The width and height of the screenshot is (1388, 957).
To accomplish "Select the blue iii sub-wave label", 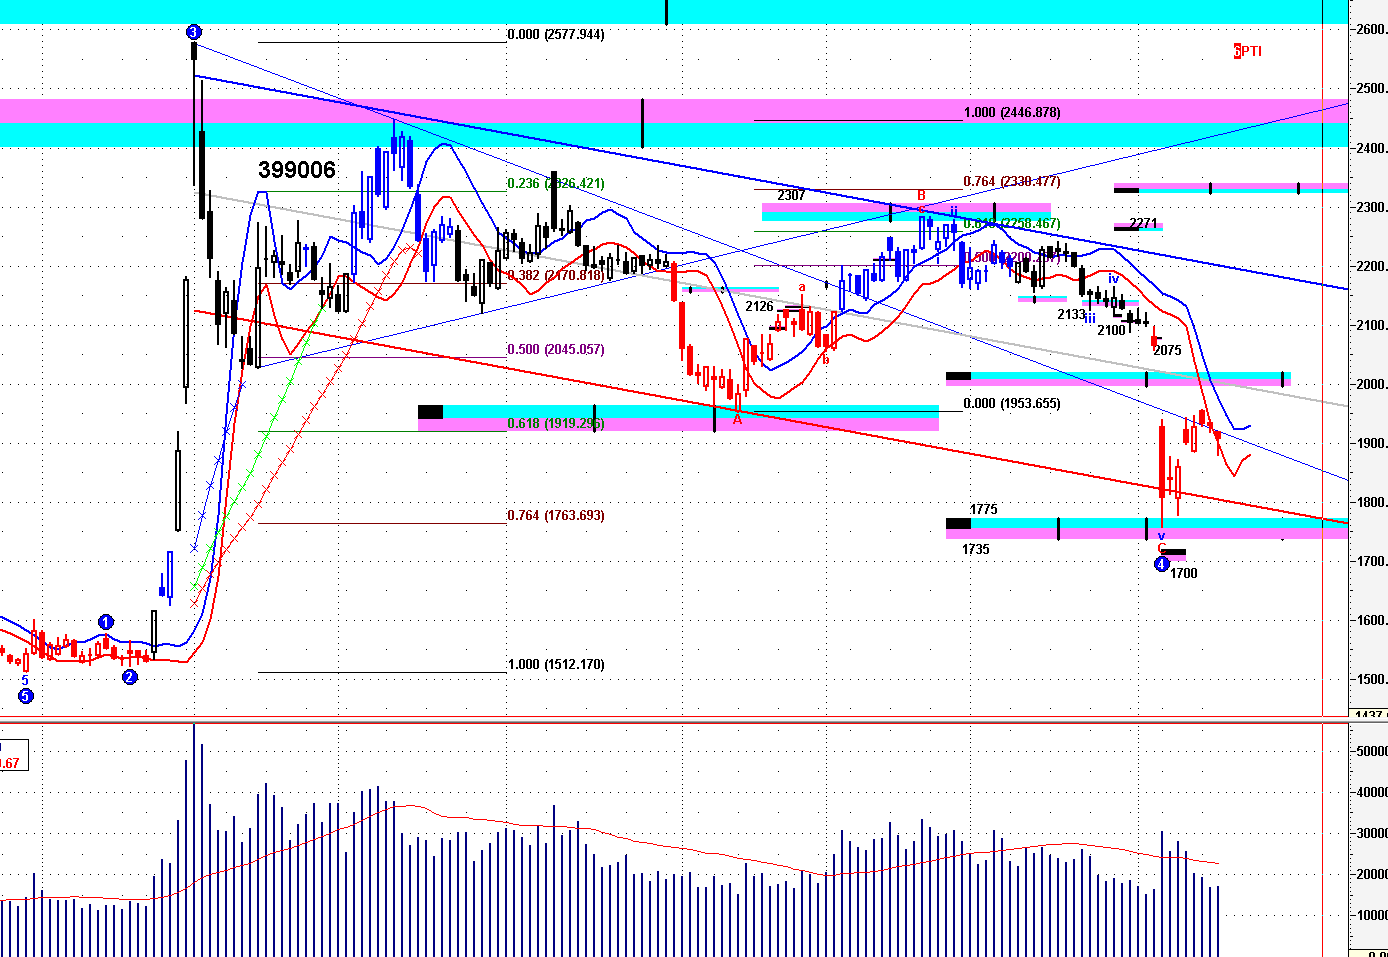I will 1091,319.
